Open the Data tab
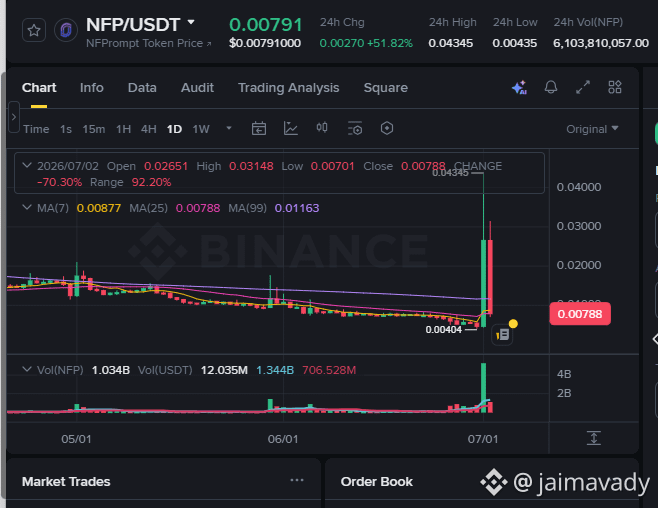 tap(142, 88)
